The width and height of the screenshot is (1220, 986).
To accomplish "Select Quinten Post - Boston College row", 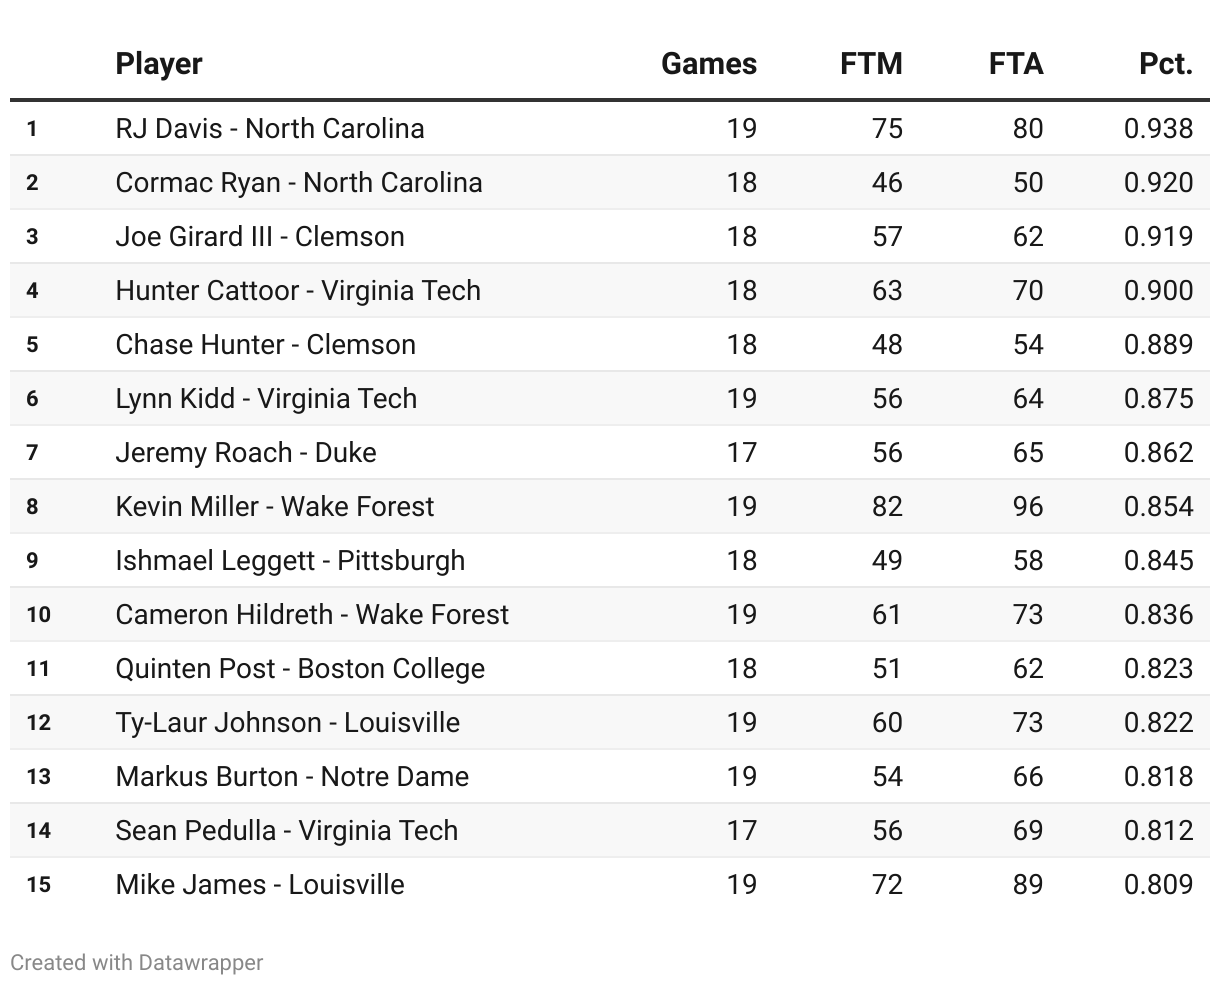I will coord(610,668).
